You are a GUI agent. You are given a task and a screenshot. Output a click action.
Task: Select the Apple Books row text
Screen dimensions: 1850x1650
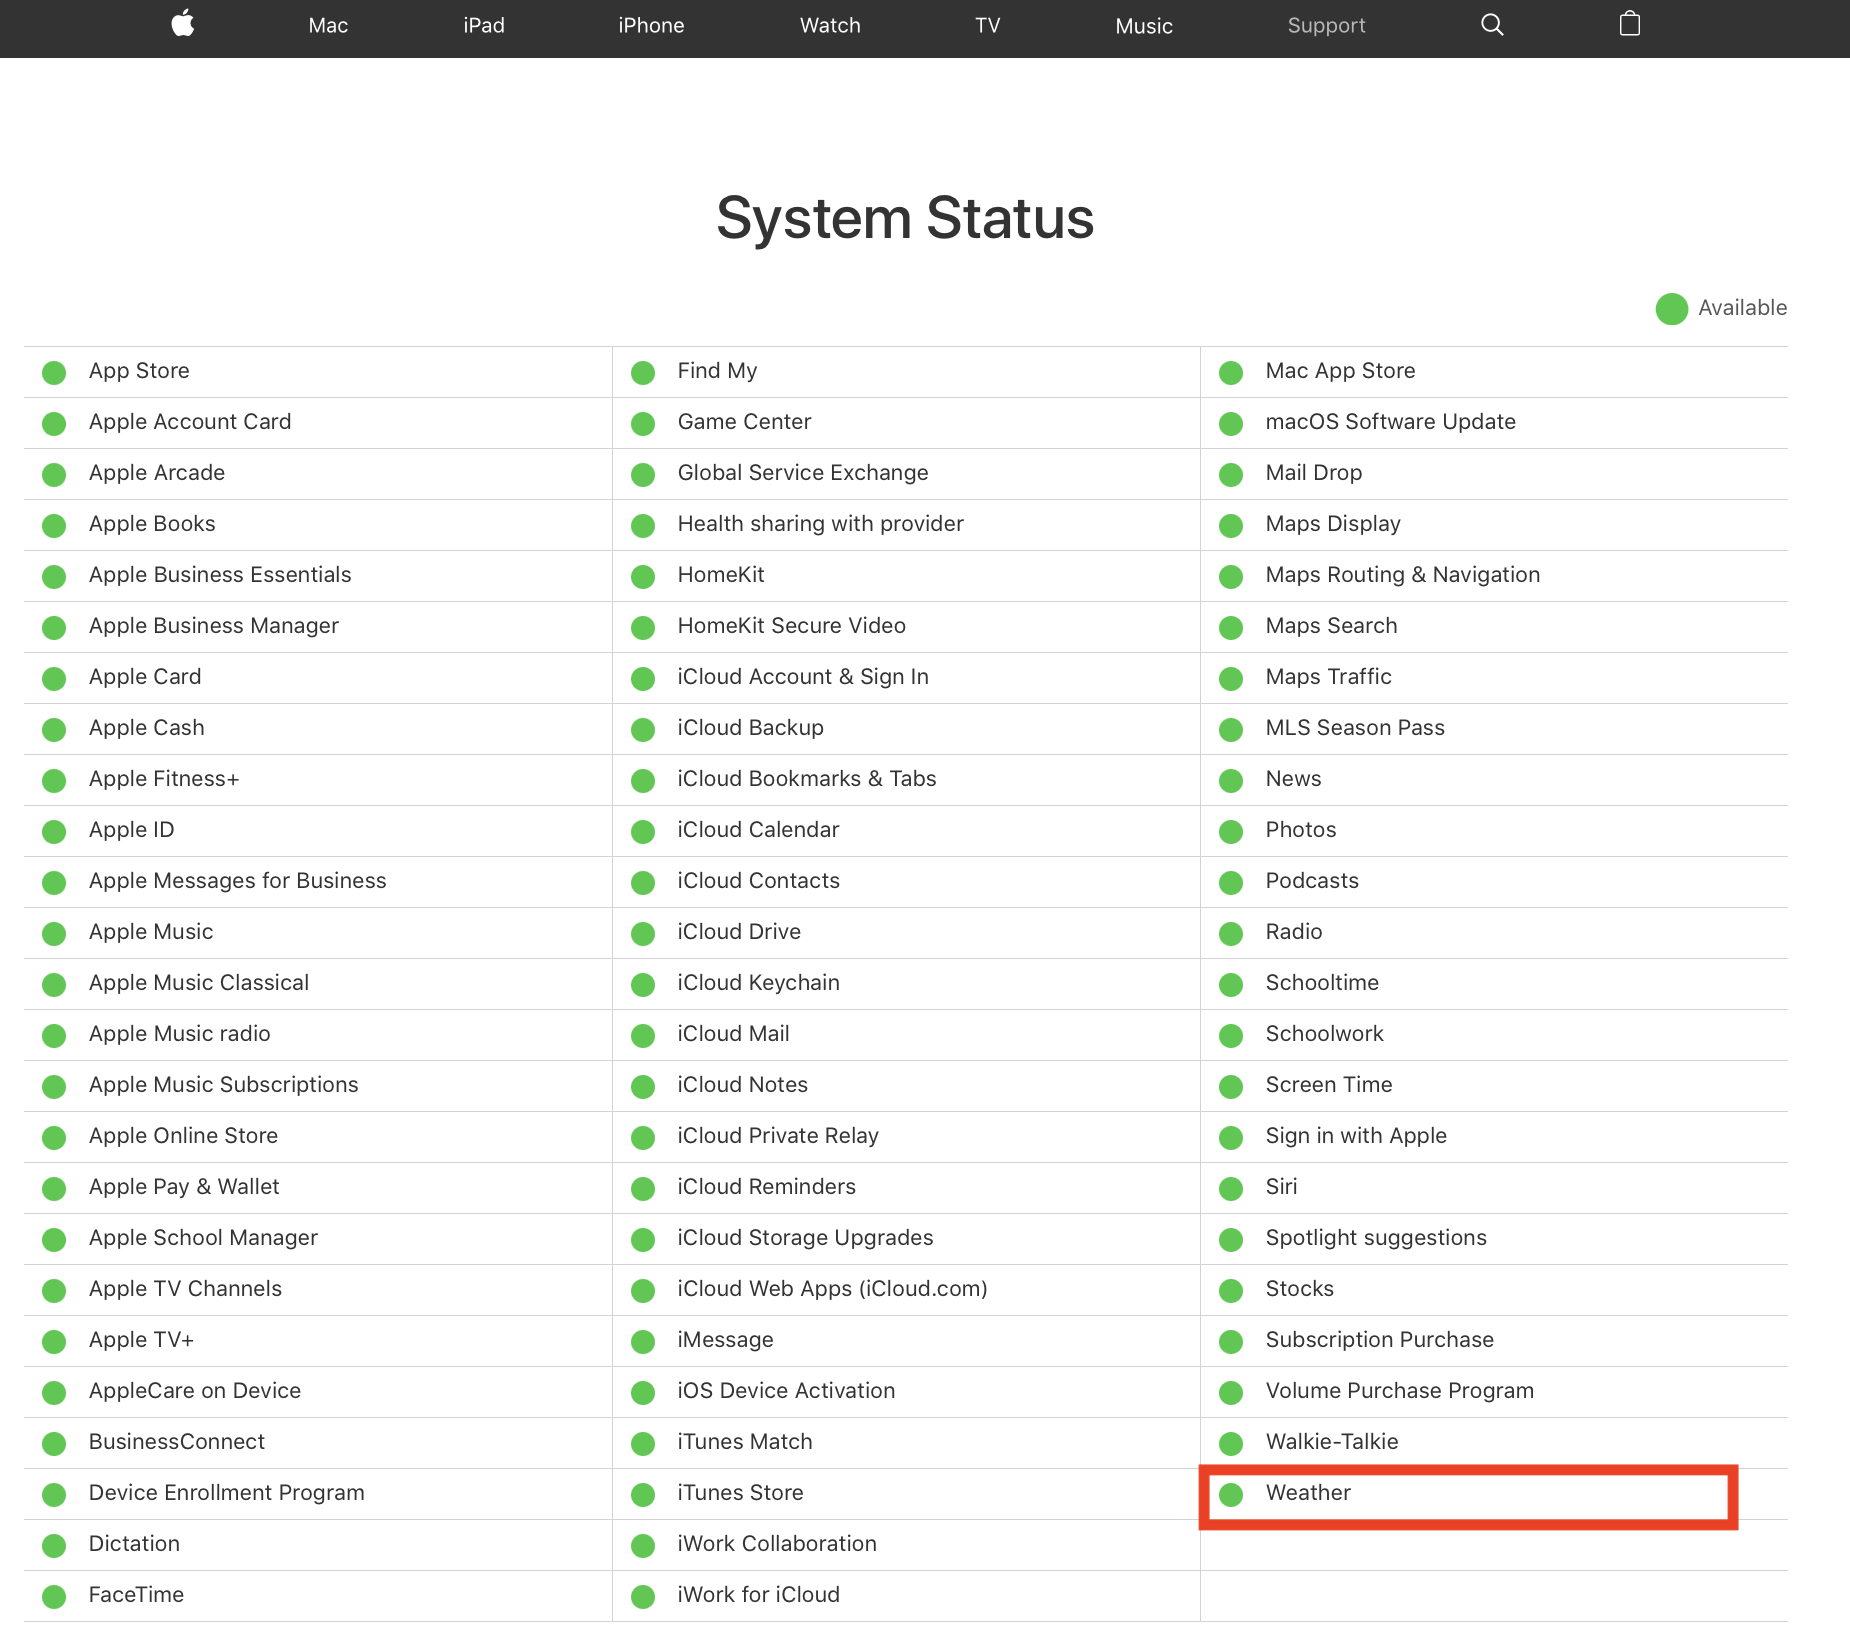(152, 524)
